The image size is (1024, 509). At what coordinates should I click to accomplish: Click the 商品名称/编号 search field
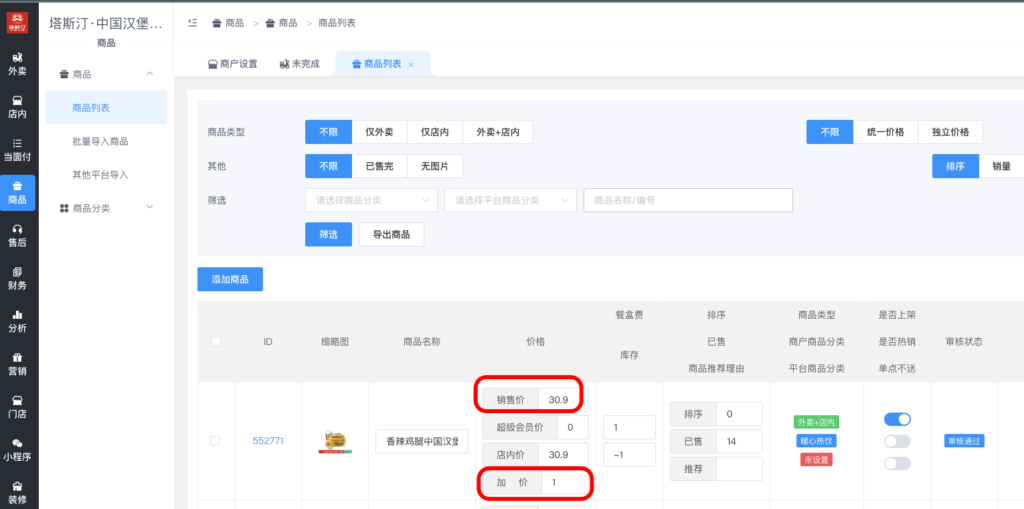click(x=688, y=201)
